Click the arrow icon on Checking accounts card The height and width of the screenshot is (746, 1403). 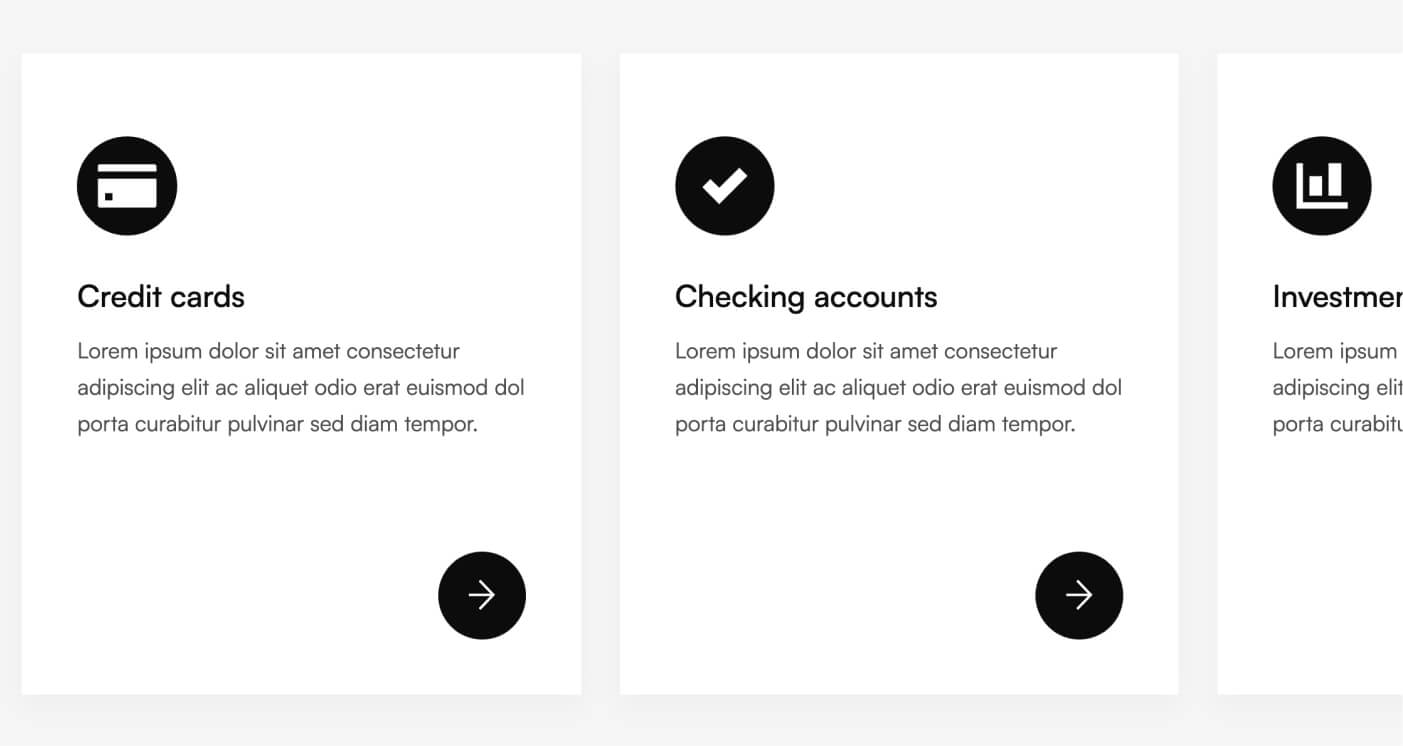(x=1079, y=595)
